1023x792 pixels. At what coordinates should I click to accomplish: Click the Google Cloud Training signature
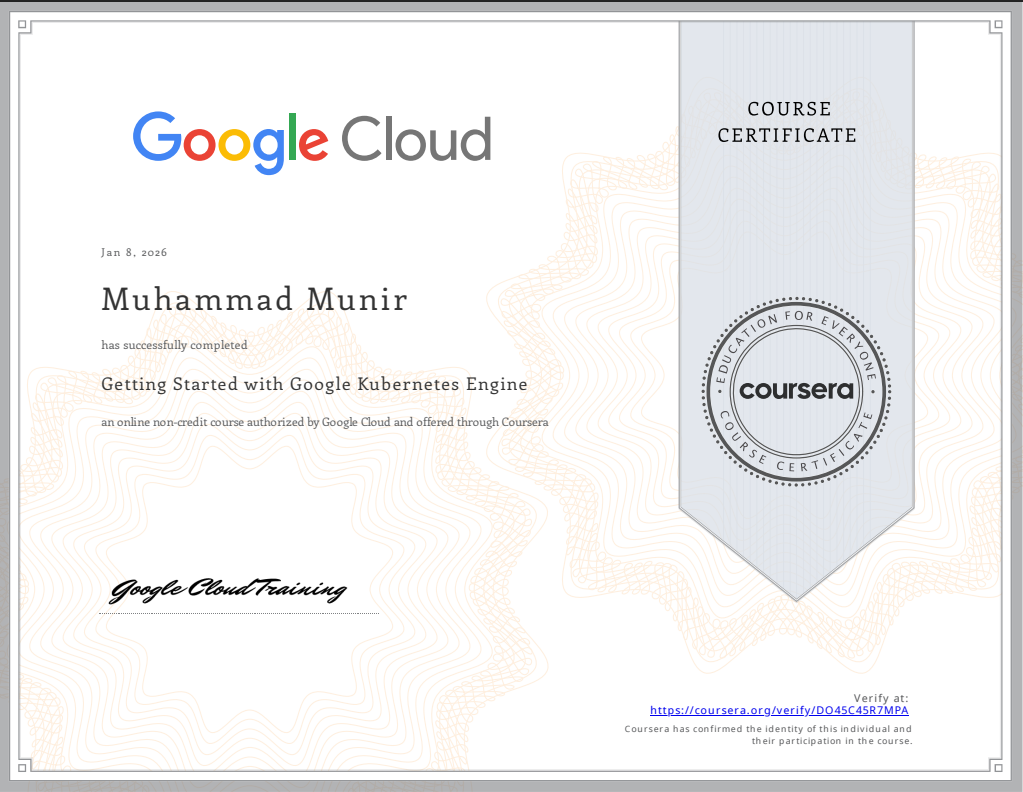click(228, 588)
